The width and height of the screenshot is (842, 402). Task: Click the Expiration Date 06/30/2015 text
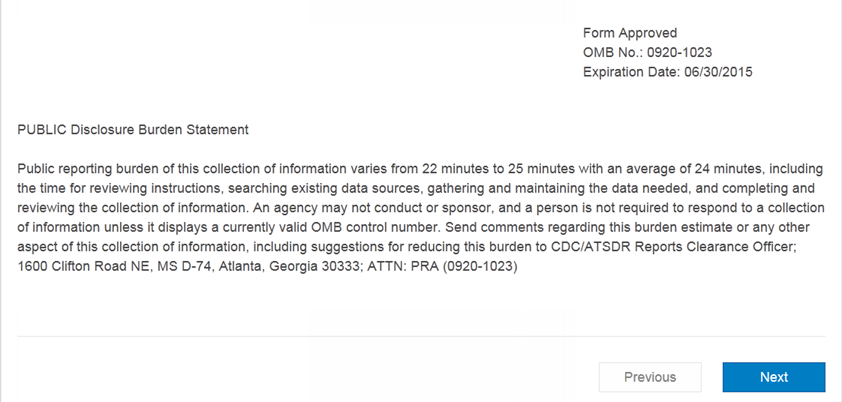click(x=667, y=72)
